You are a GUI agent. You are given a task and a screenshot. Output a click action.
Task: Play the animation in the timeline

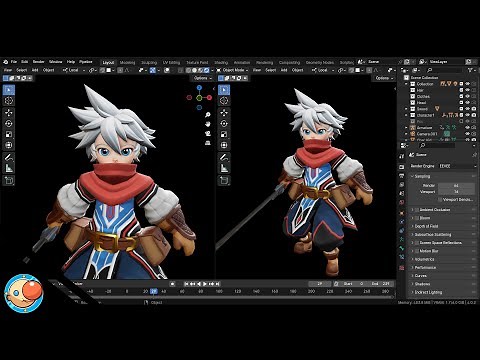205,284
